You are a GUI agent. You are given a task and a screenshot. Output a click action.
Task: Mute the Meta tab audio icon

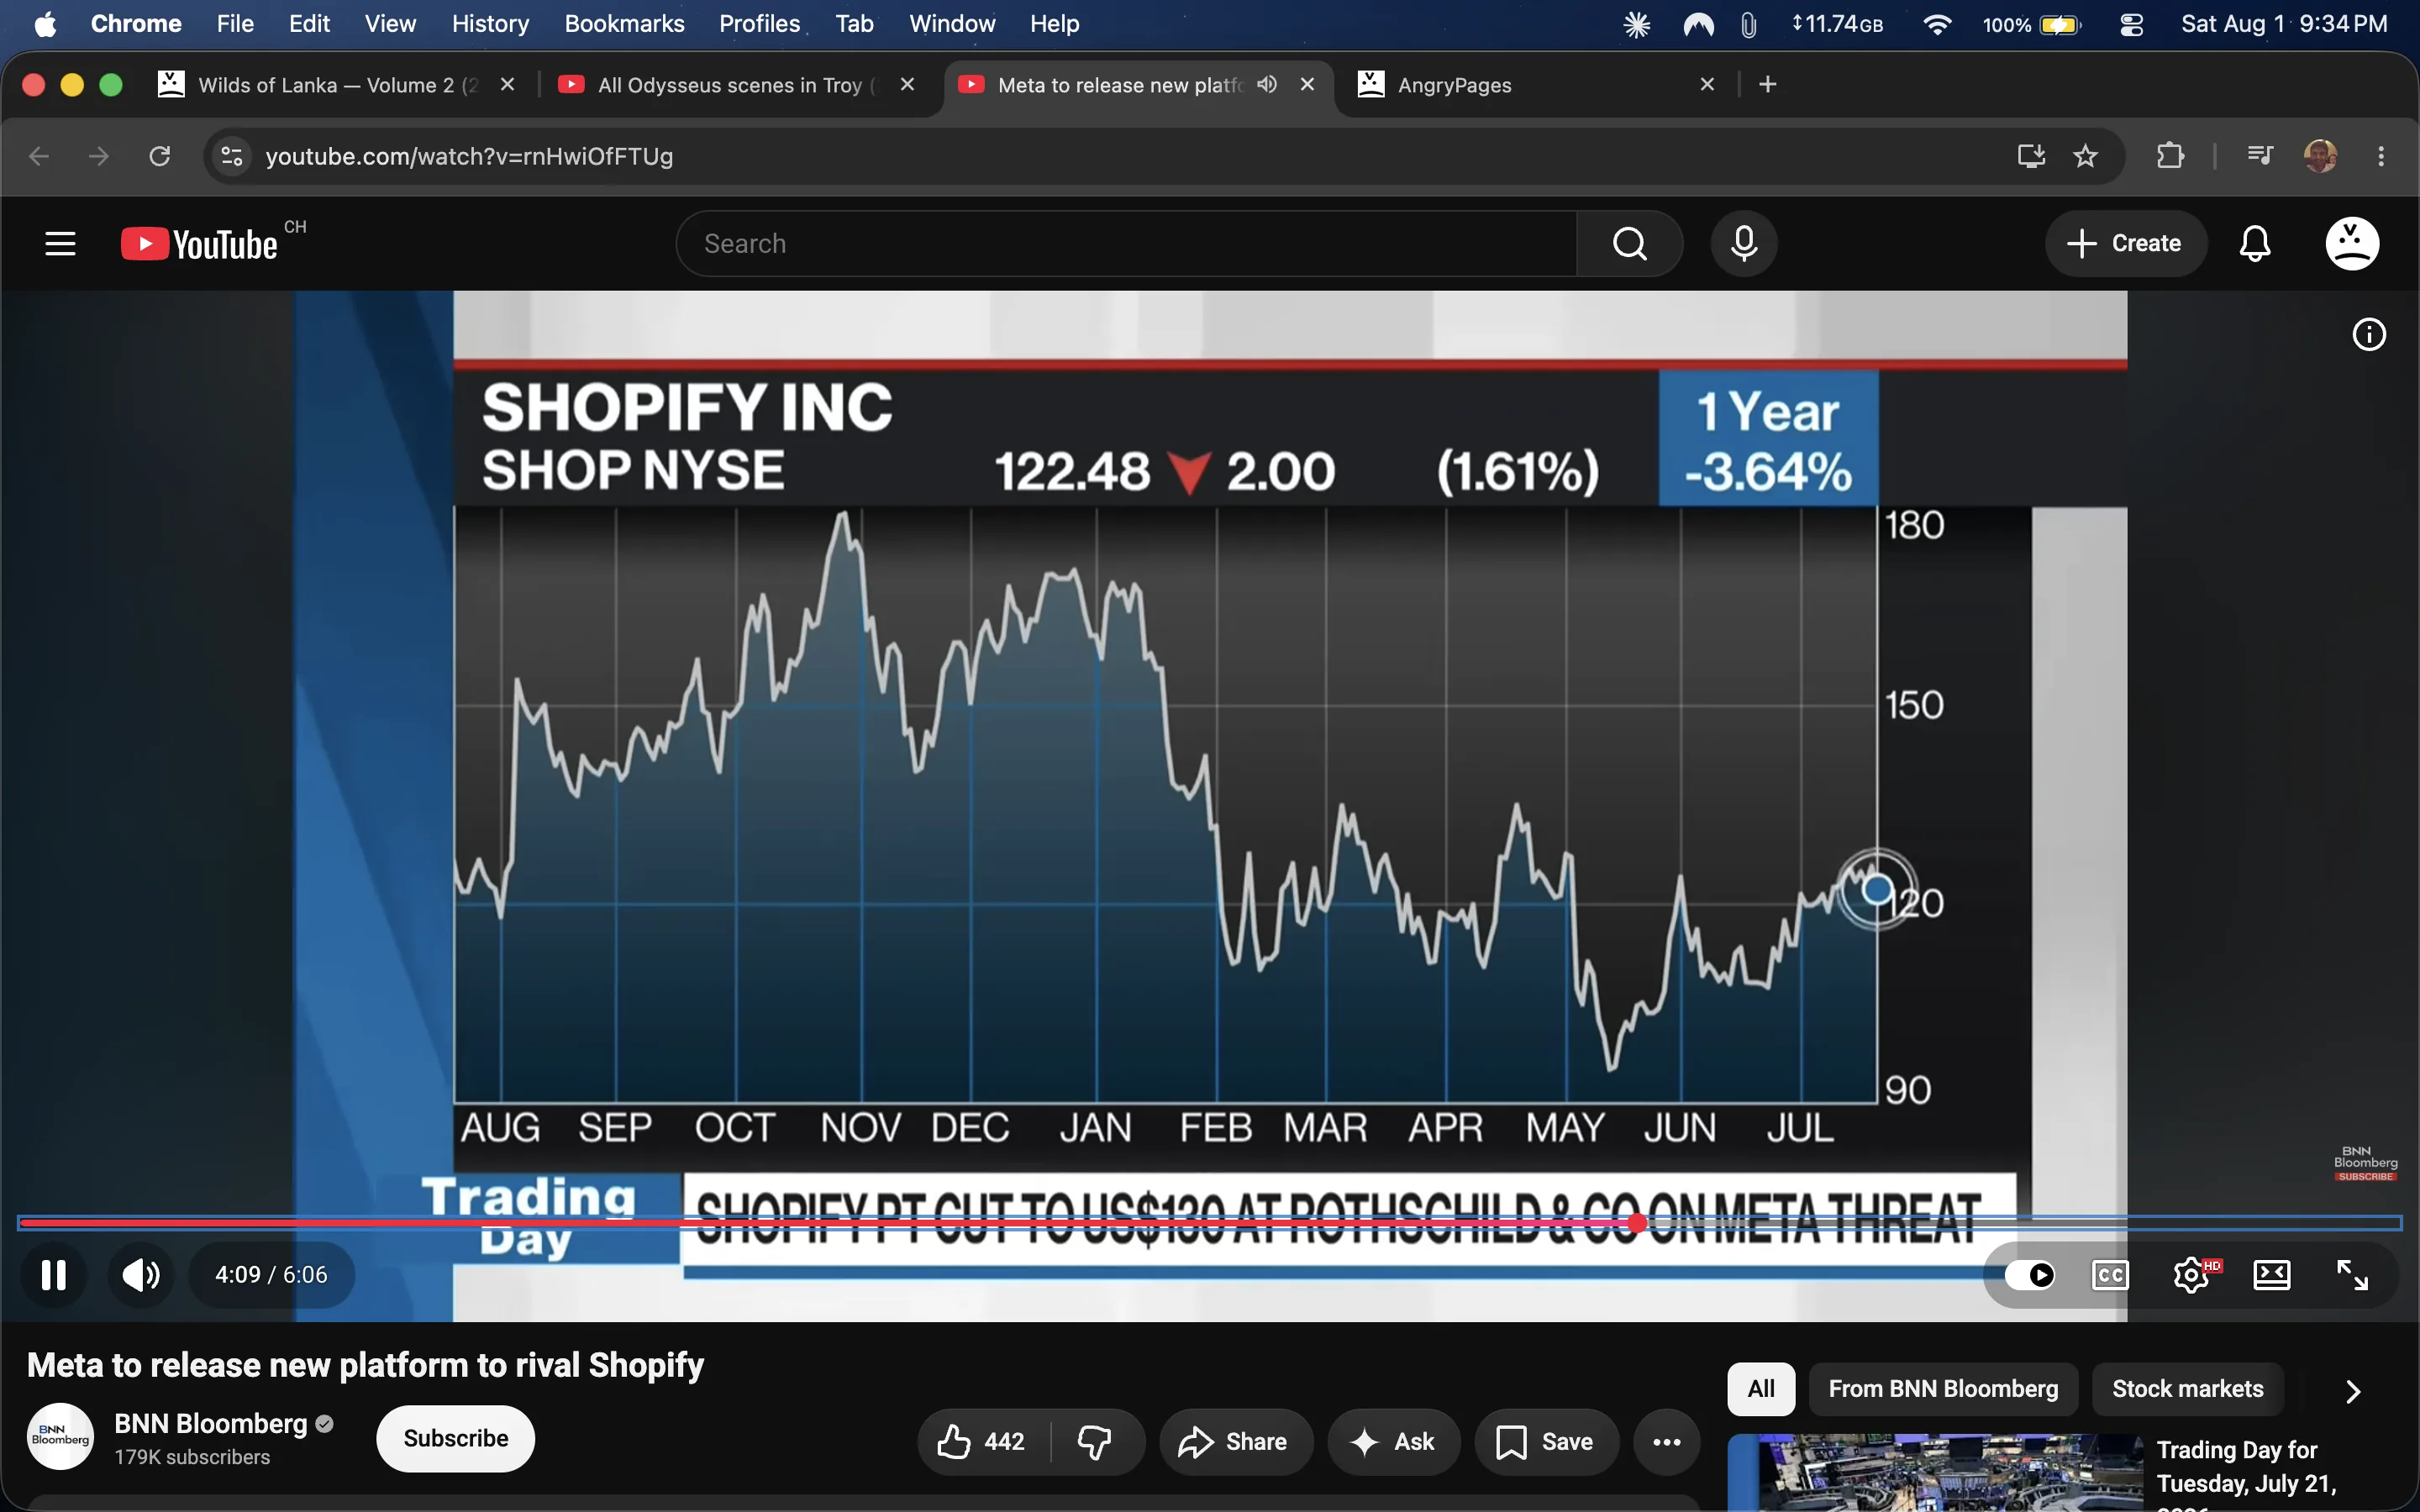click(1267, 84)
